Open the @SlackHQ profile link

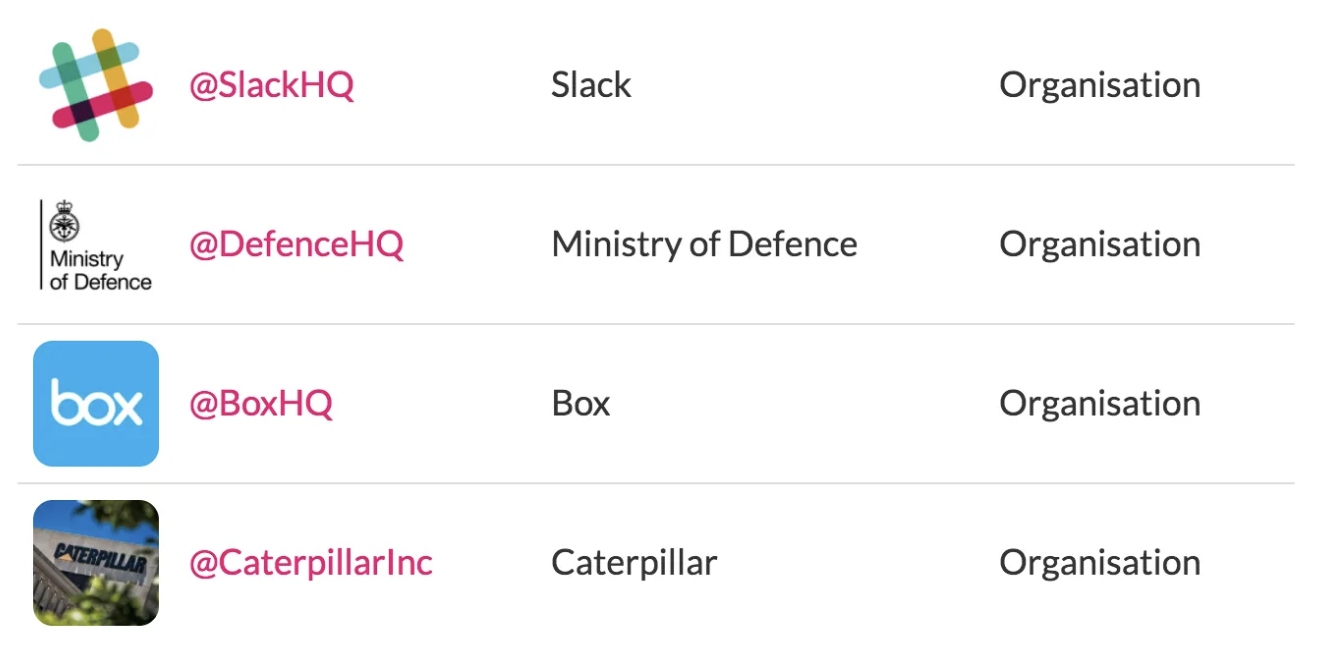coord(272,85)
